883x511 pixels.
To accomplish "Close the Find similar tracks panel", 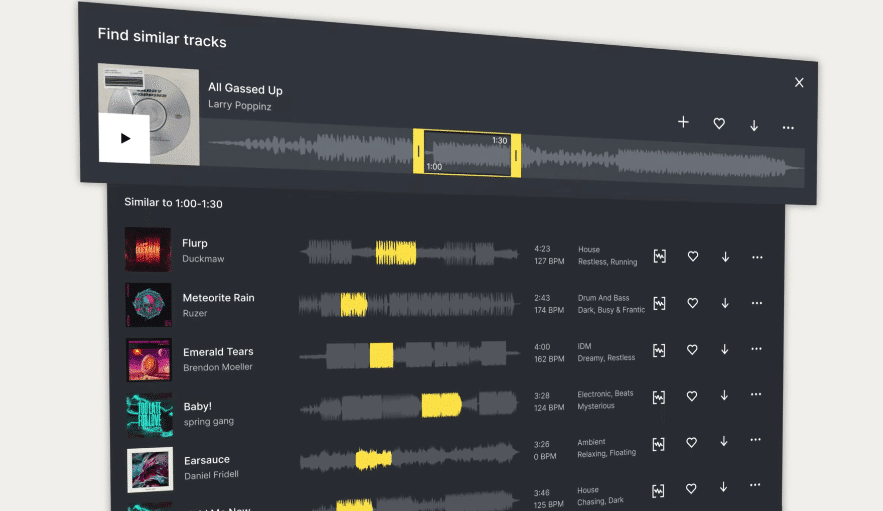I will tap(799, 82).
